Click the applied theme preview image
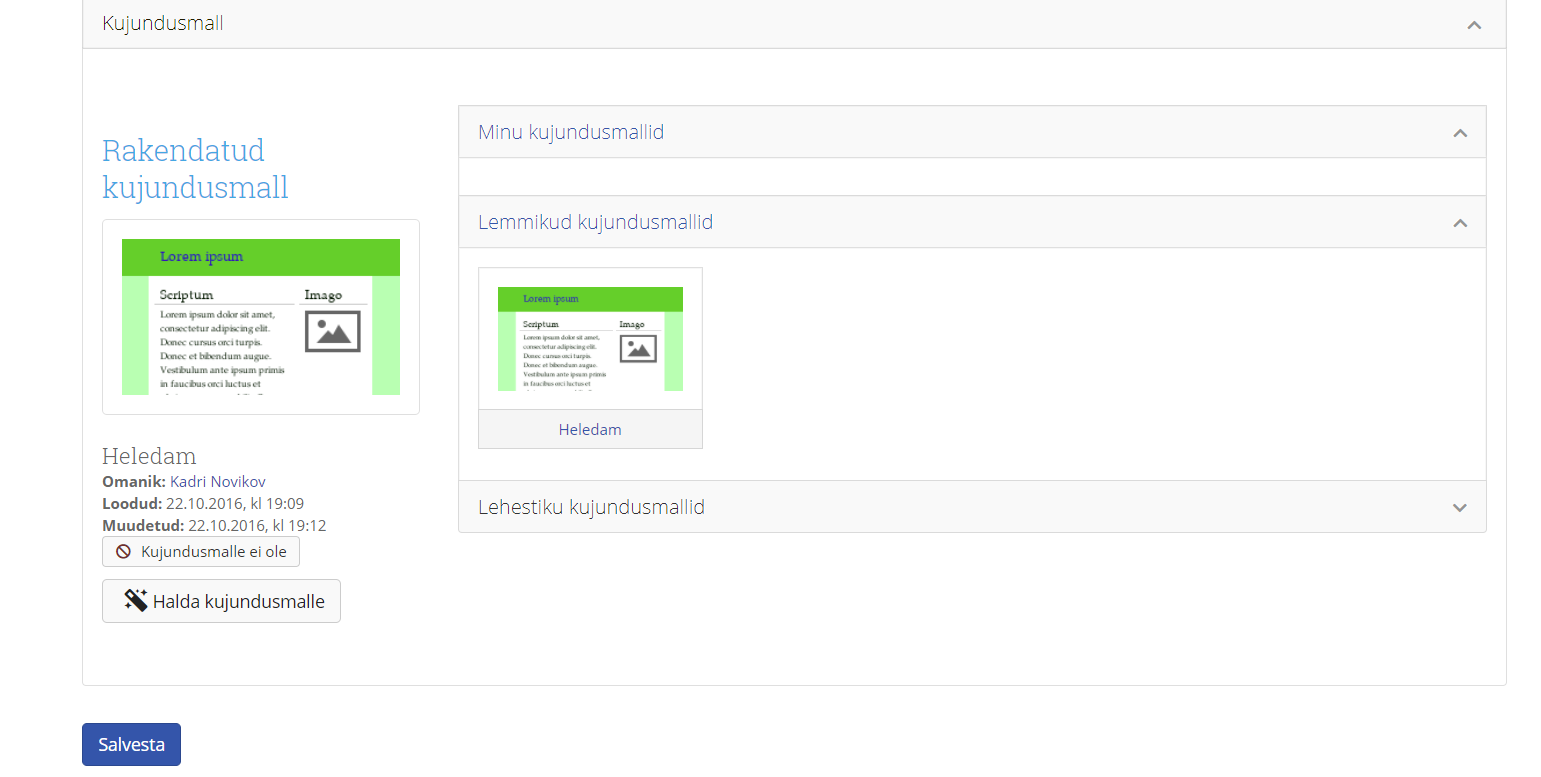The height and width of the screenshot is (777, 1541). pyautogui.click(x=261, y=317)
